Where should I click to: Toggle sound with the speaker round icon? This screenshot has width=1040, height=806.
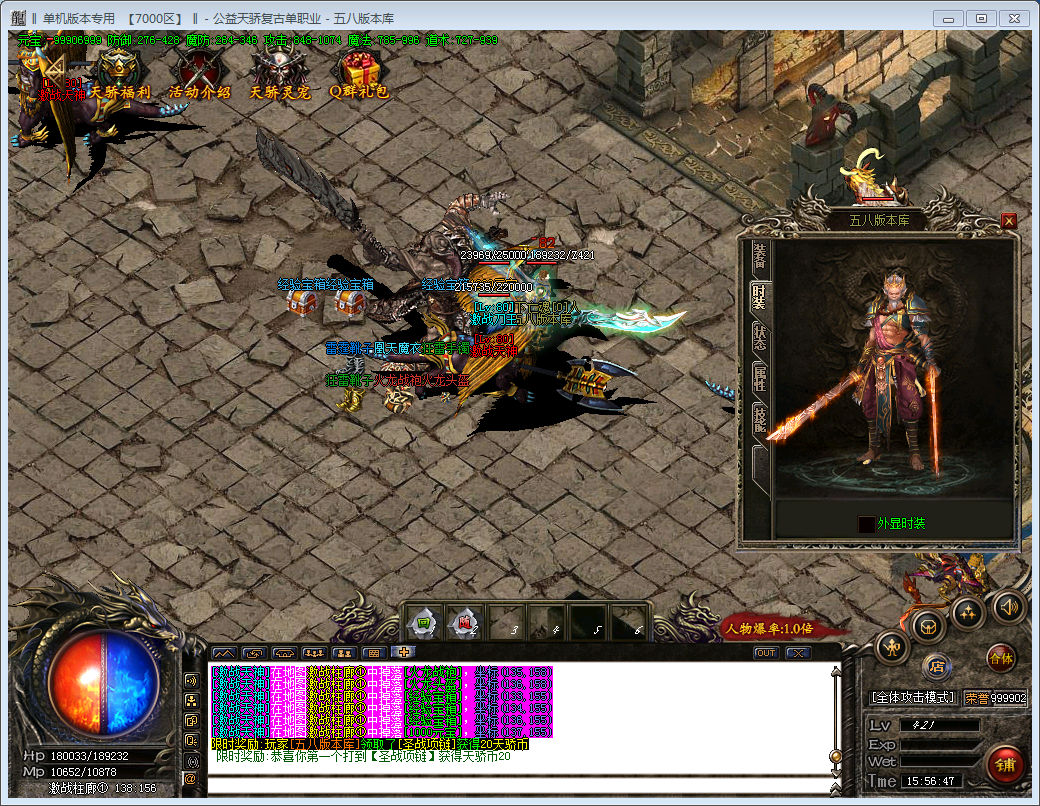click(1009, 607)
